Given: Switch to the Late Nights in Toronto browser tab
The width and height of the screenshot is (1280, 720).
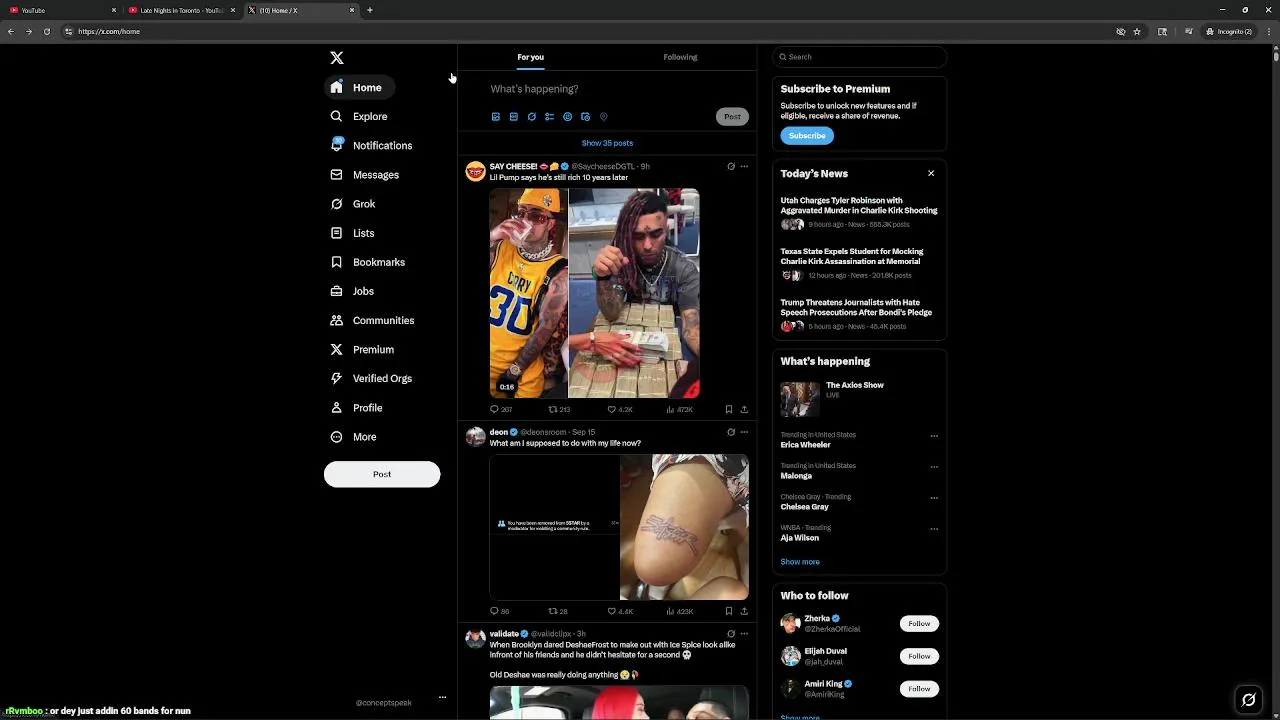Looking at the screenshot, I should click(181, 10).
